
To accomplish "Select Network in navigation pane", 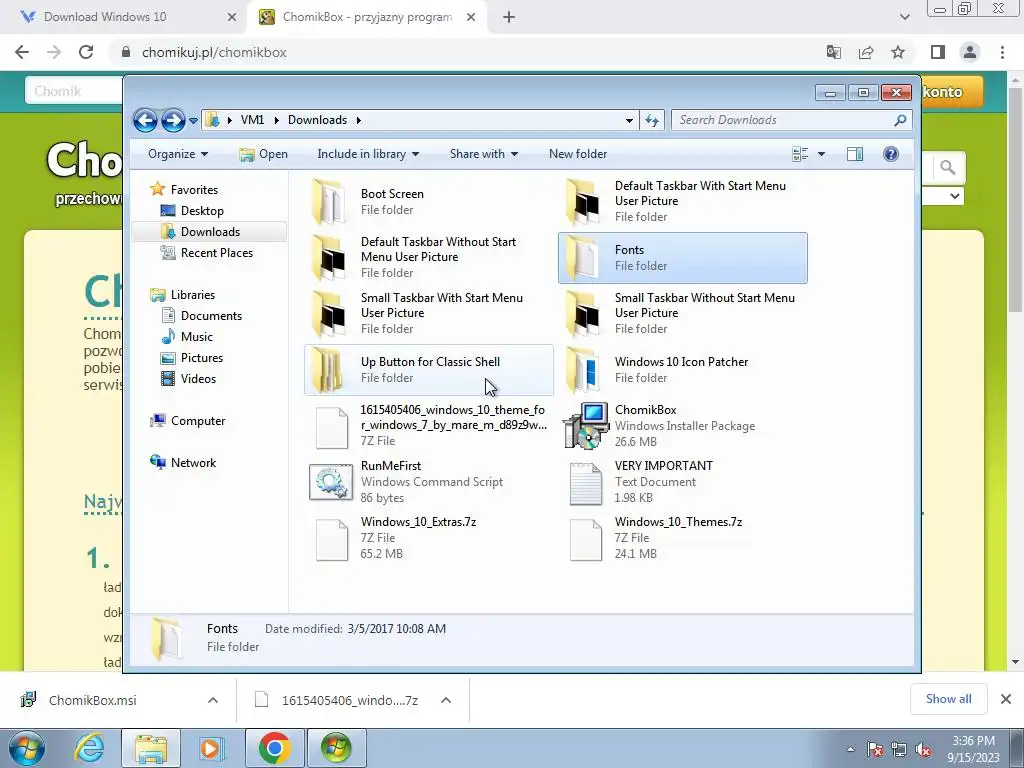I will pyautogui.click(x=193, y=462).
